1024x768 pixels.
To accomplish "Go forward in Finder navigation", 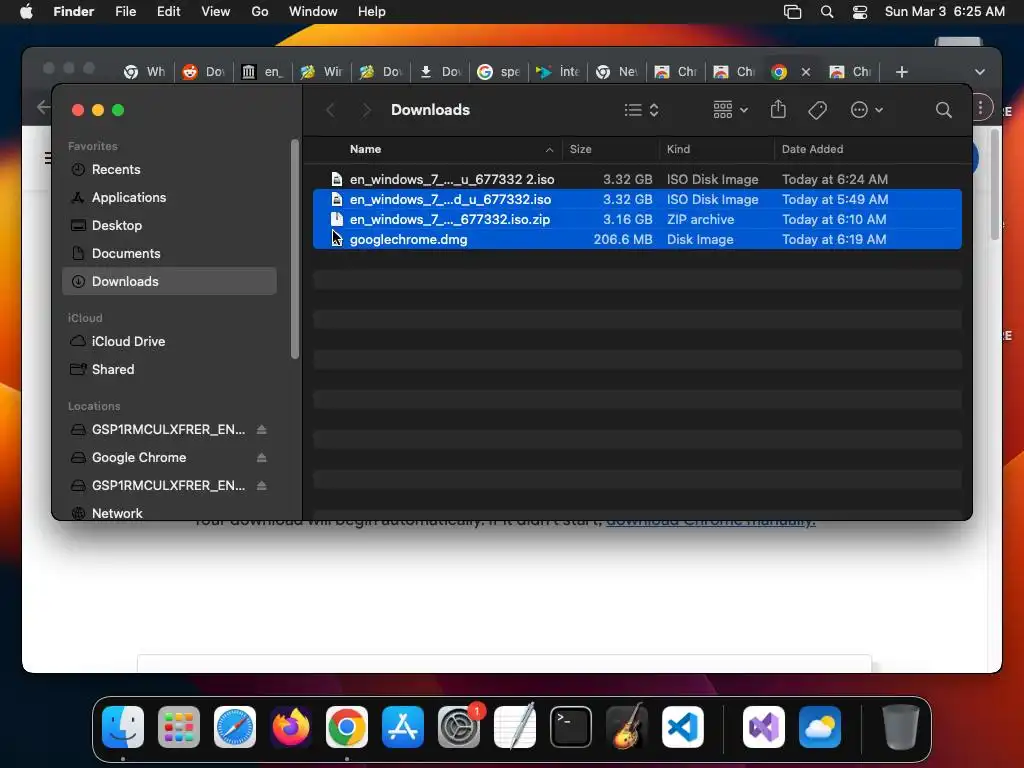I will (366, 110).
